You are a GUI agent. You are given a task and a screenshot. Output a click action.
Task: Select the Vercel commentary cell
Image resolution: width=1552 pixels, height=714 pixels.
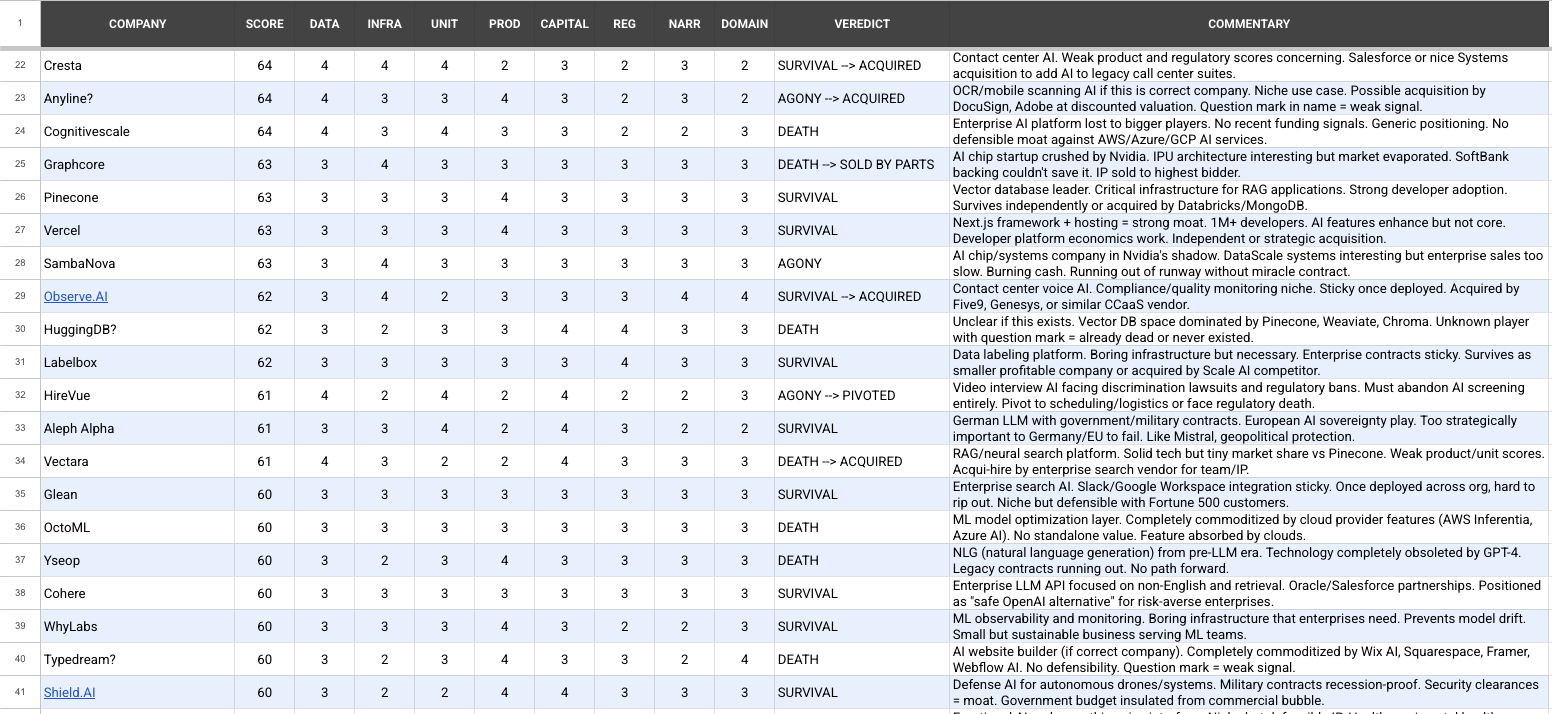1249,231
